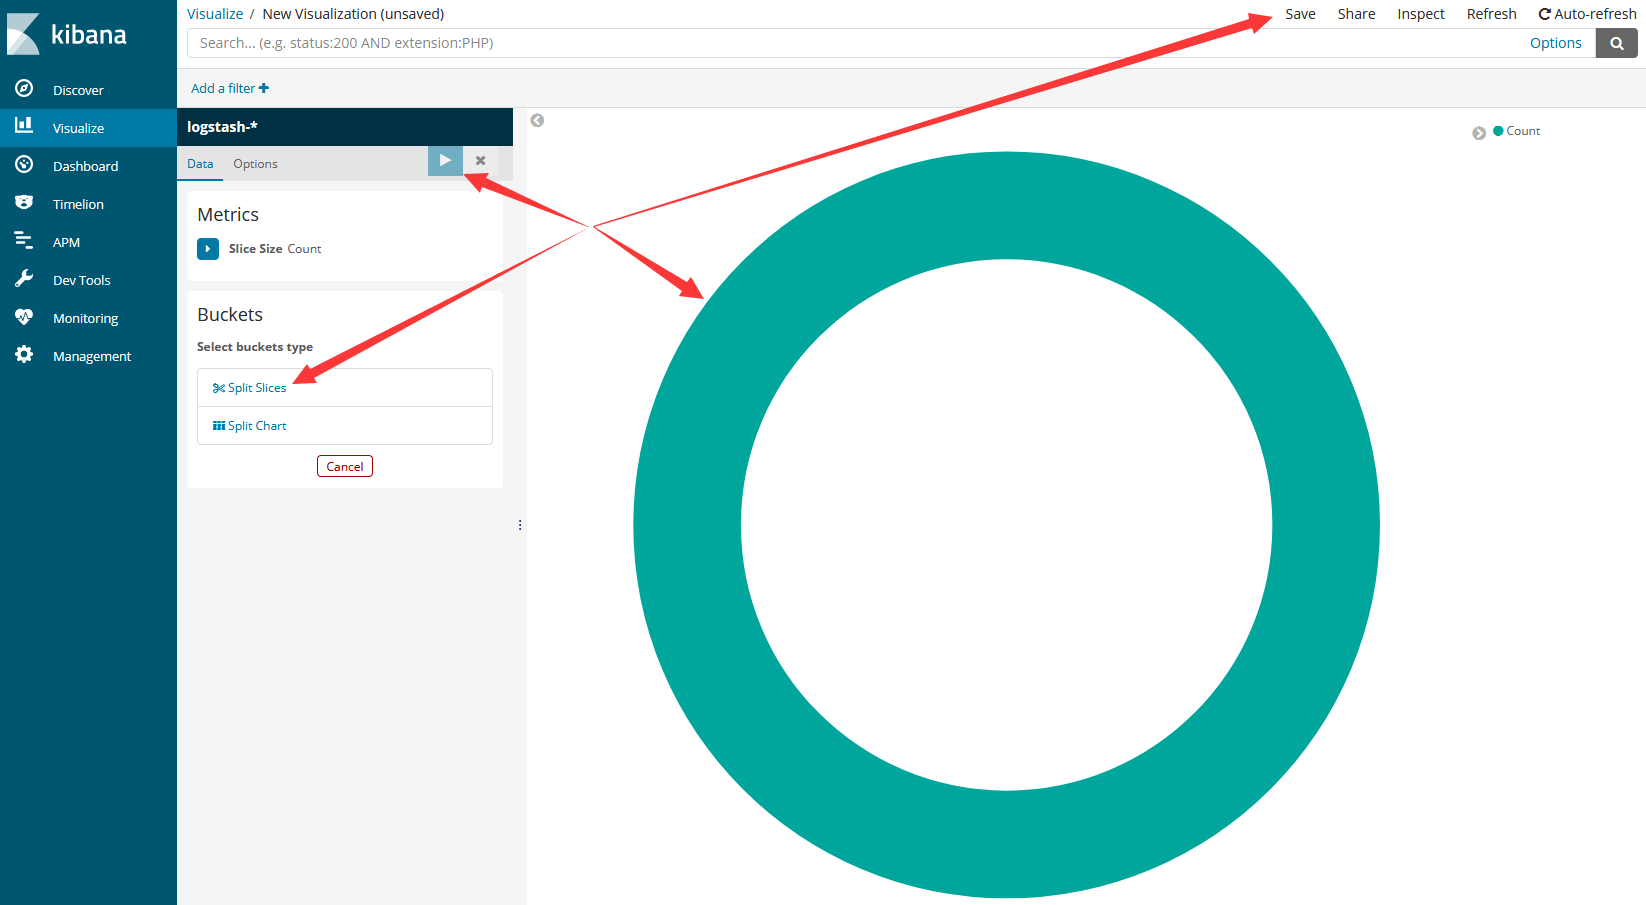The image size is (1646, 905).
Task: Open the Inspect panel
Action: click(1421, 14)
